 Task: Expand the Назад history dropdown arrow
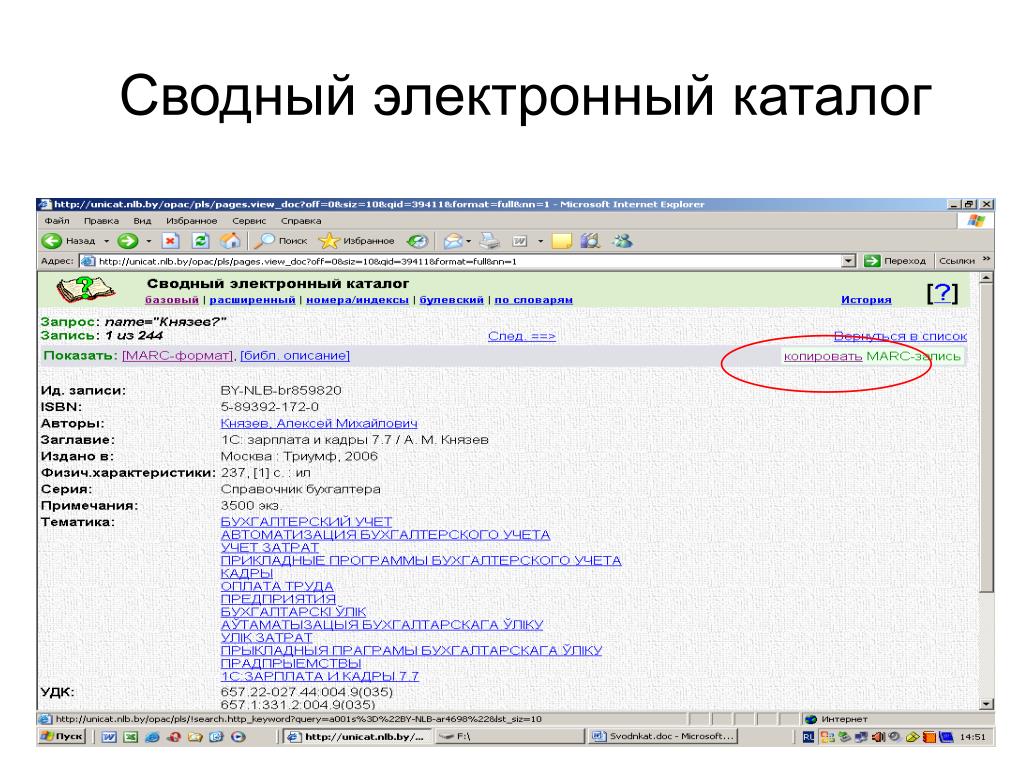(106, 242)
